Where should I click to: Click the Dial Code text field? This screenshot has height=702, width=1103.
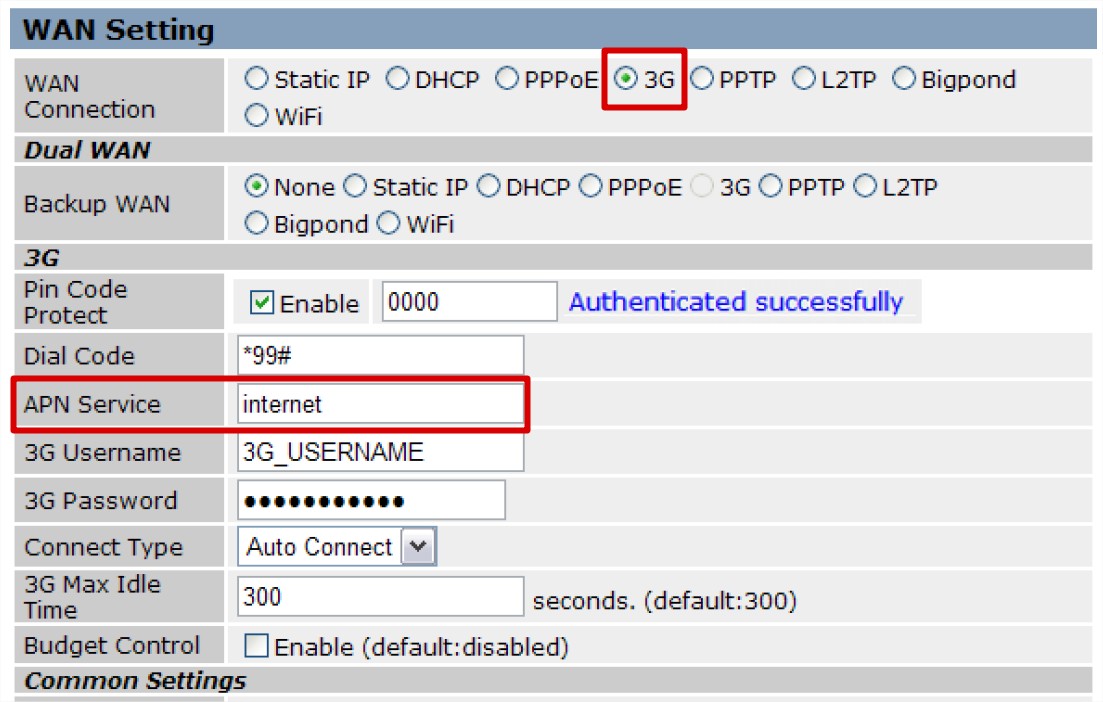pos(380,356)
